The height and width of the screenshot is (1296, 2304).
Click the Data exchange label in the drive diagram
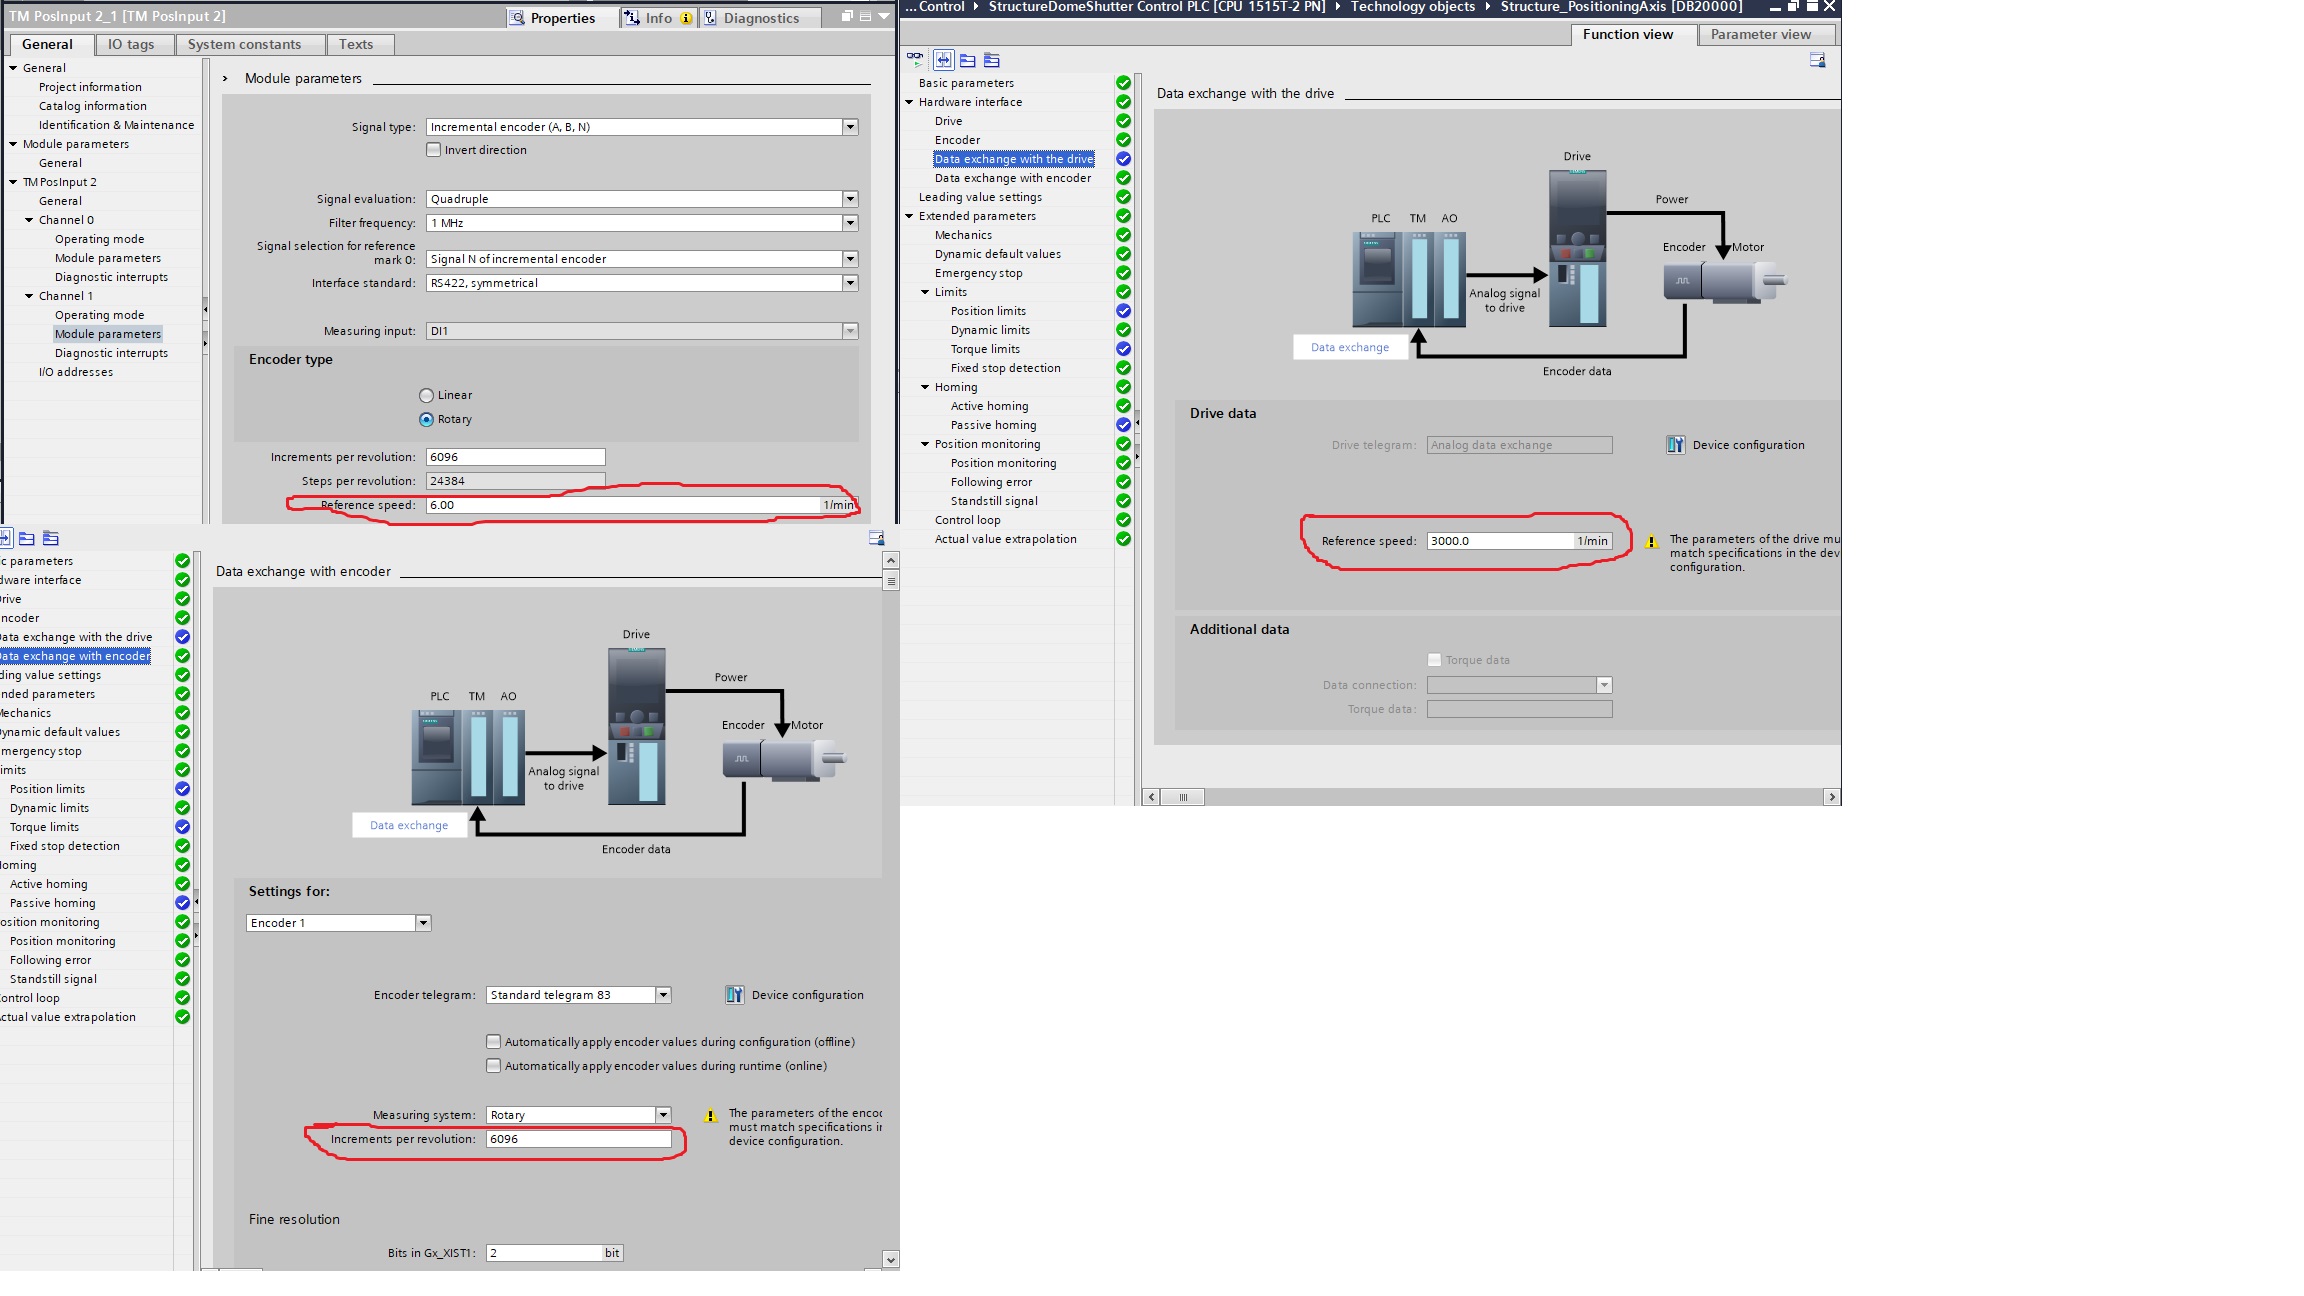click(1349, 347)
